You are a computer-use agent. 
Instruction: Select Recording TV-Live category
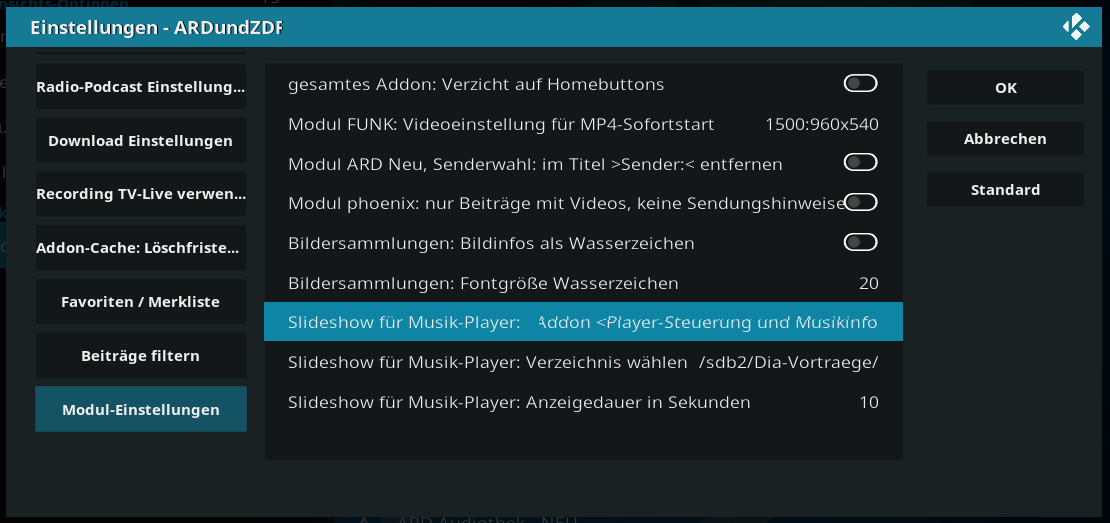click(141, 194)
